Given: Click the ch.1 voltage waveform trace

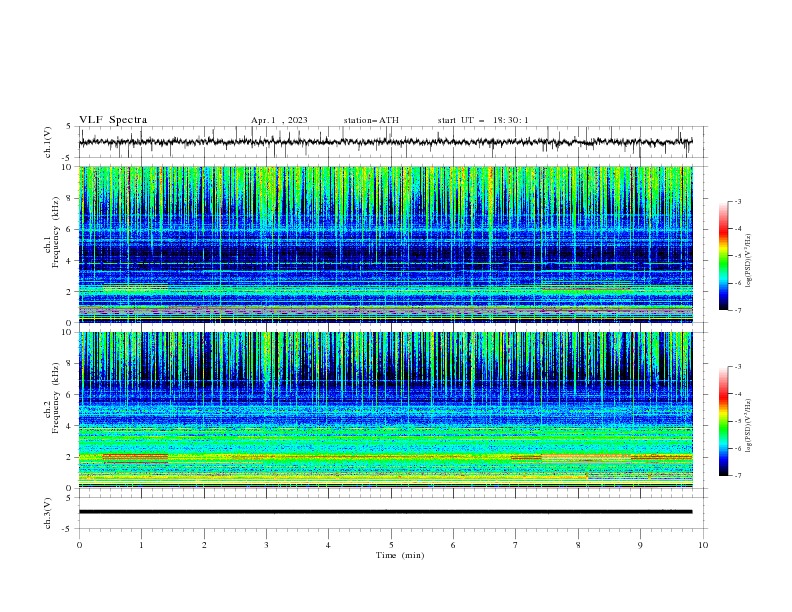Looking at the screenshot, I should (385, 142).
